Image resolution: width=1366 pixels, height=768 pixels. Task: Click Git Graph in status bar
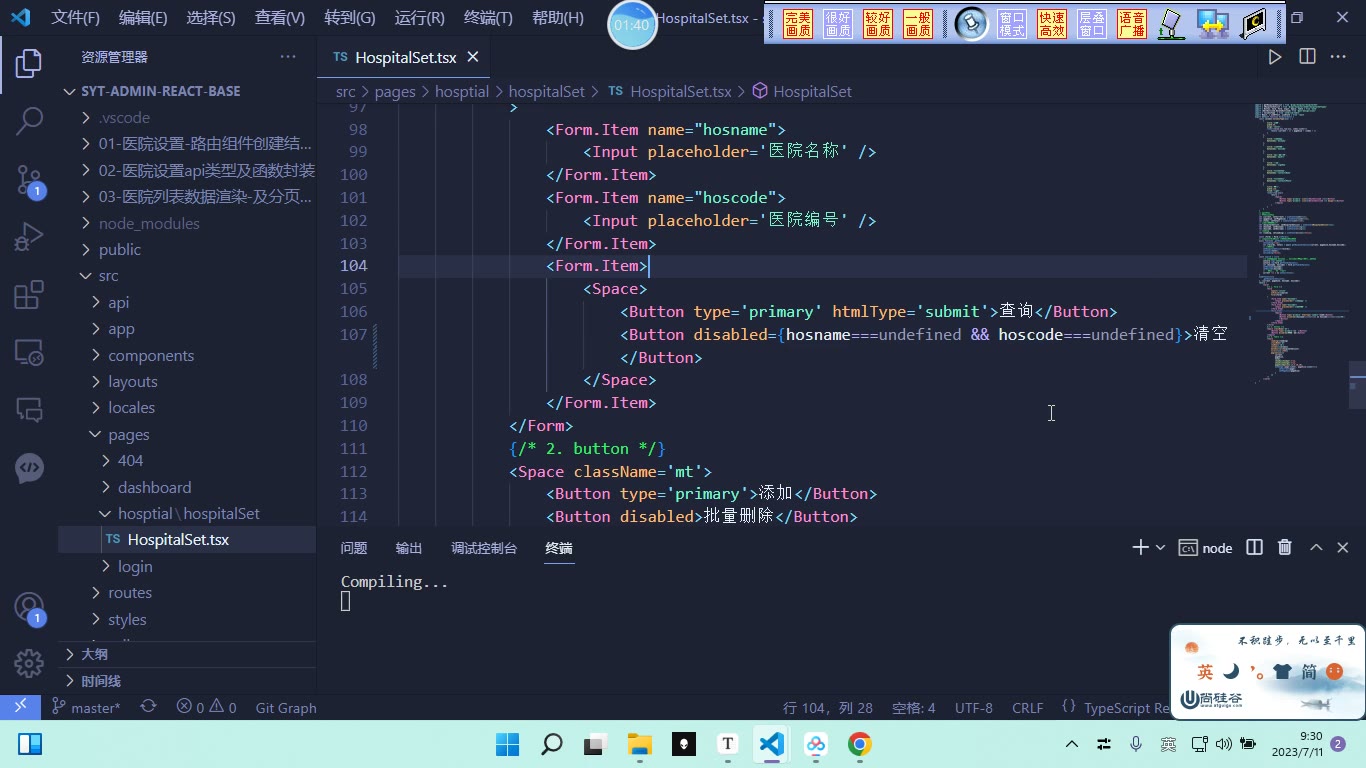pos(286,707)
